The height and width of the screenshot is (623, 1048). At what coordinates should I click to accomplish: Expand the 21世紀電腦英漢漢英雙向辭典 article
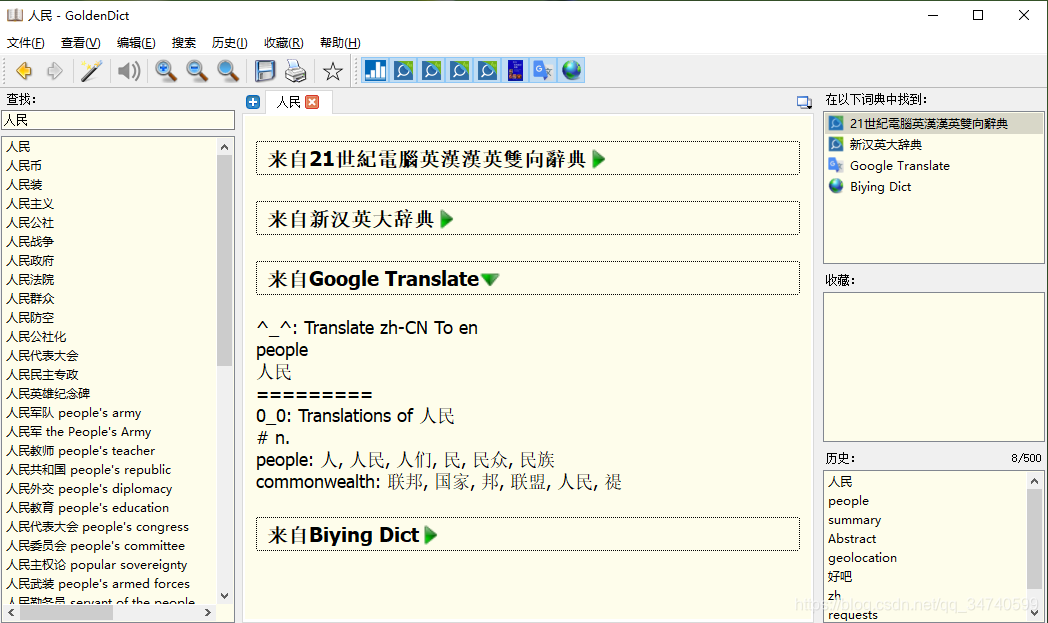[x=599, y=159]
